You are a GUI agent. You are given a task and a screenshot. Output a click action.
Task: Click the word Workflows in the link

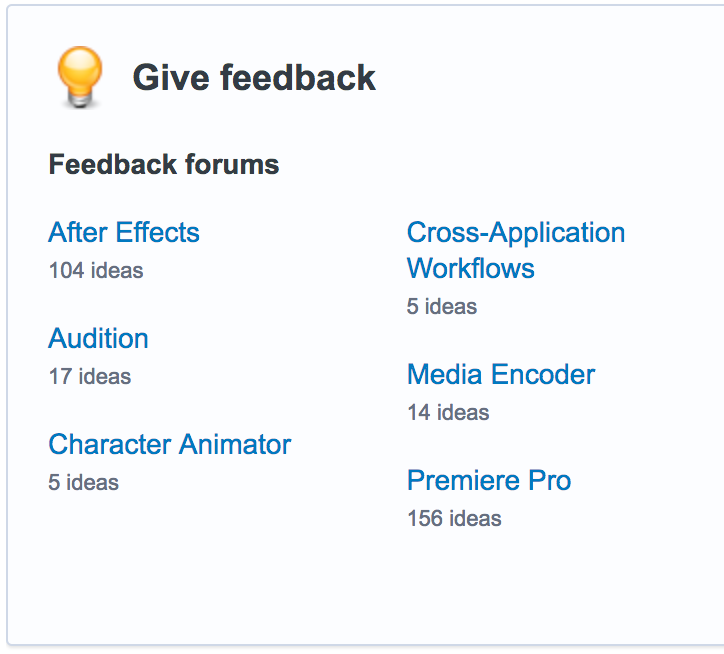click(x=471, y=268)
